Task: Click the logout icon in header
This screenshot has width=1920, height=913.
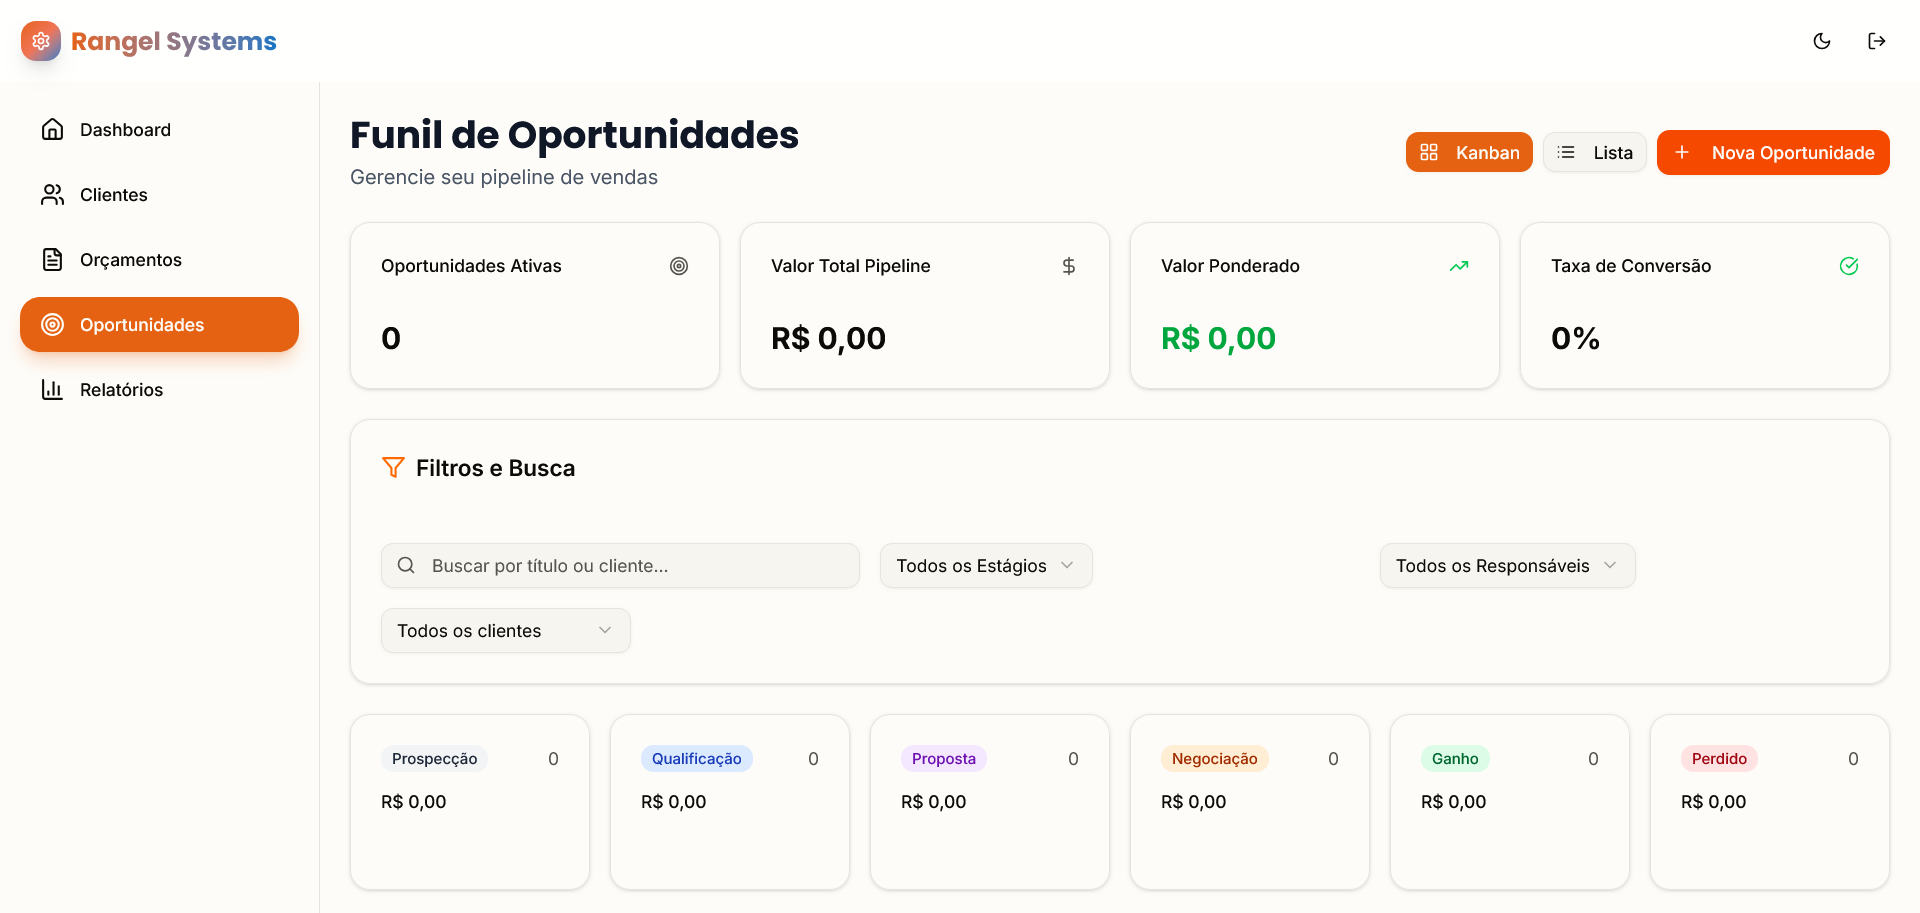Action: tap(1877, 41)
